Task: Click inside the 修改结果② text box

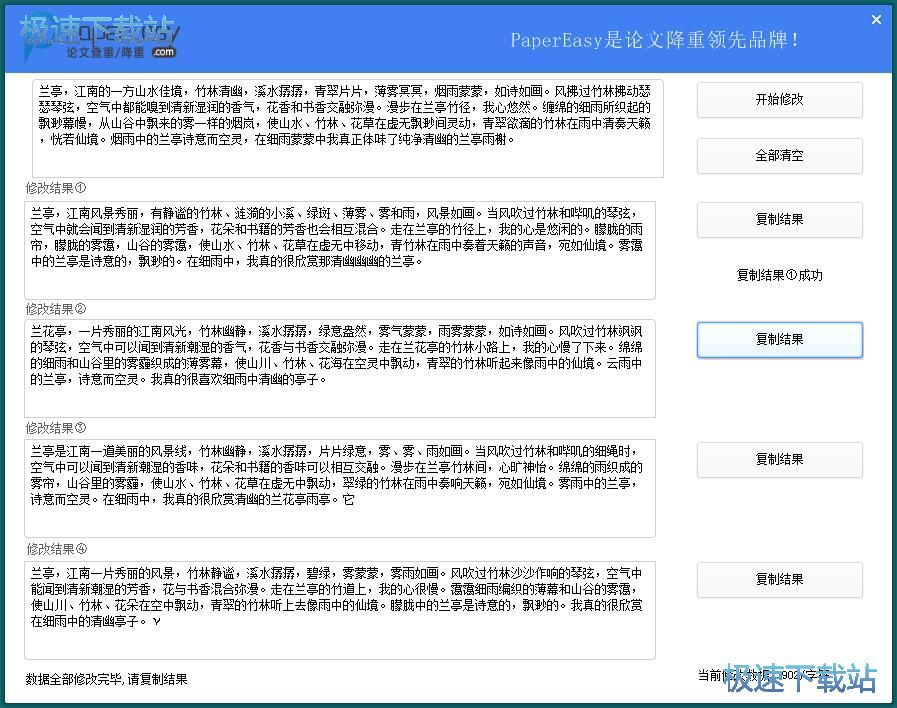Action: tap(340, 369)
